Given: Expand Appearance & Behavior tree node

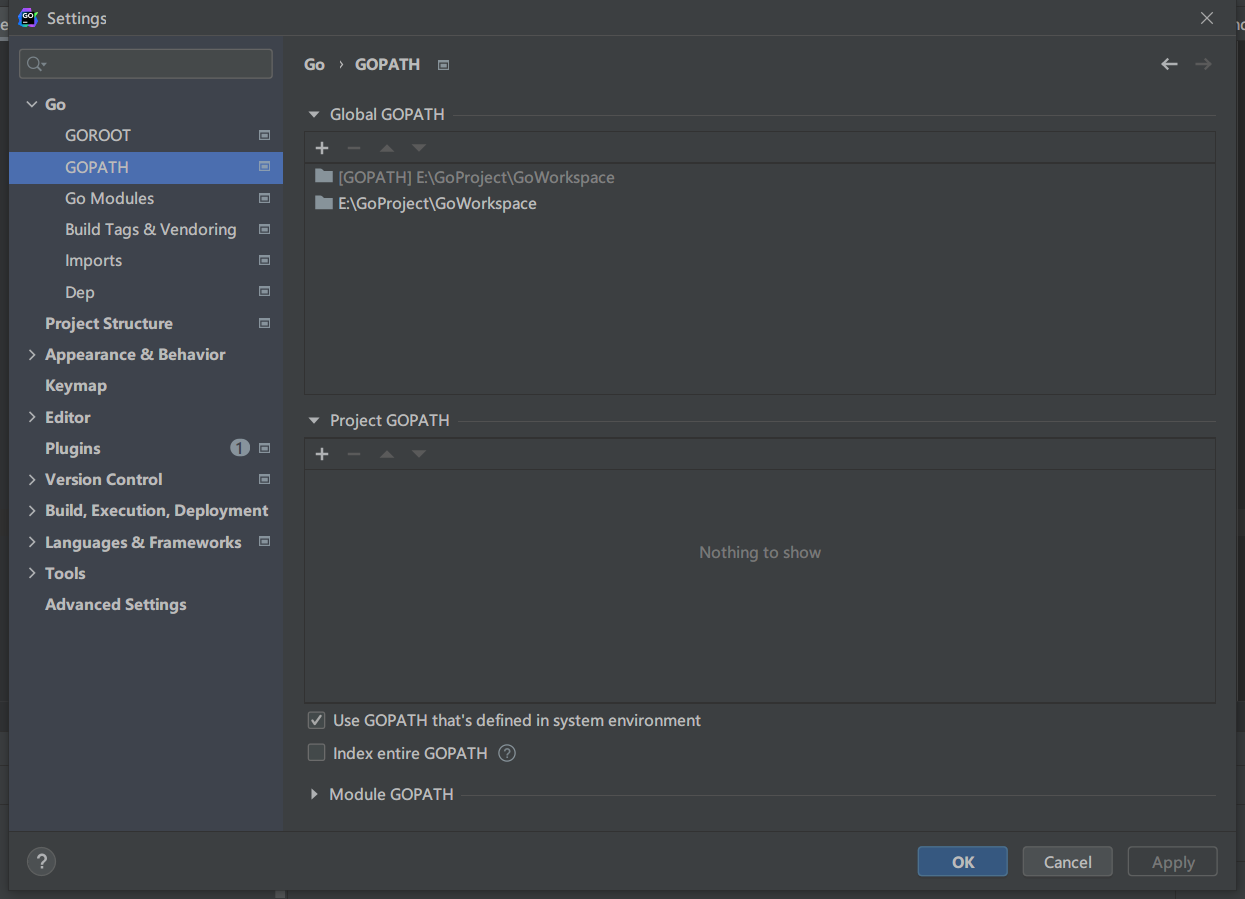Looking at the screenshot, I should click(x=32, y=355).
